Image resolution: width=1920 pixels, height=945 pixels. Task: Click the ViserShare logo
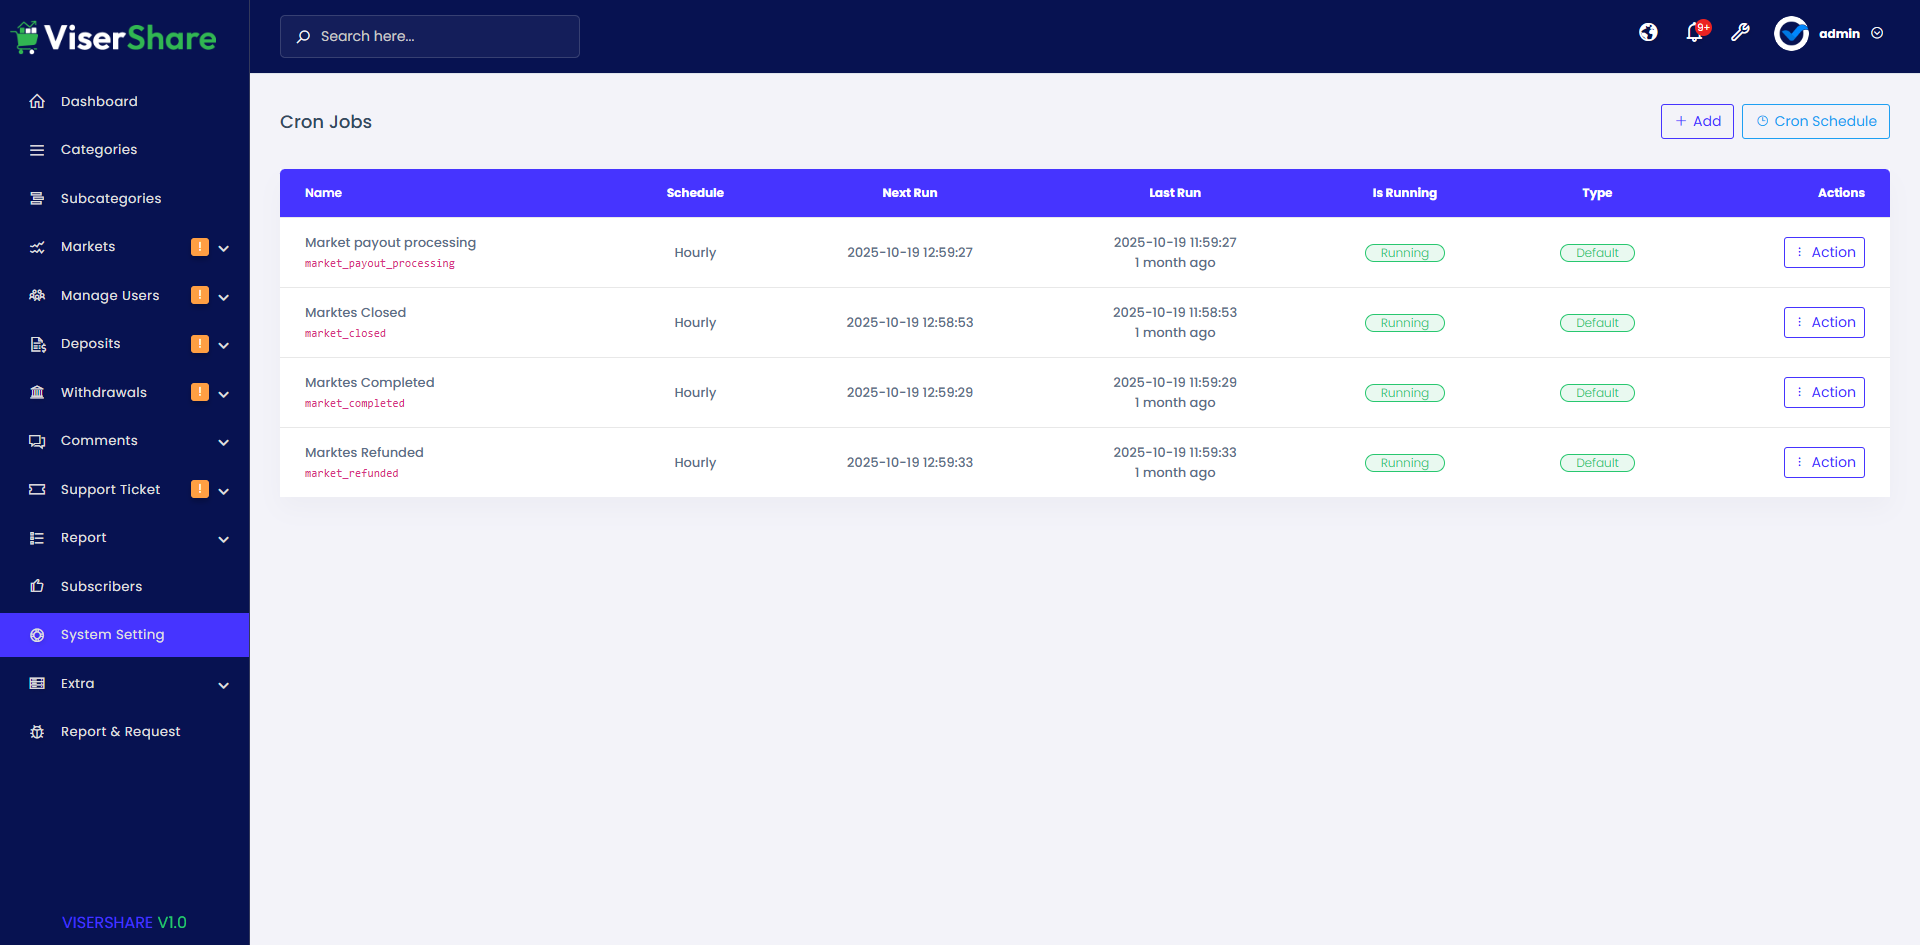[114, 37]
